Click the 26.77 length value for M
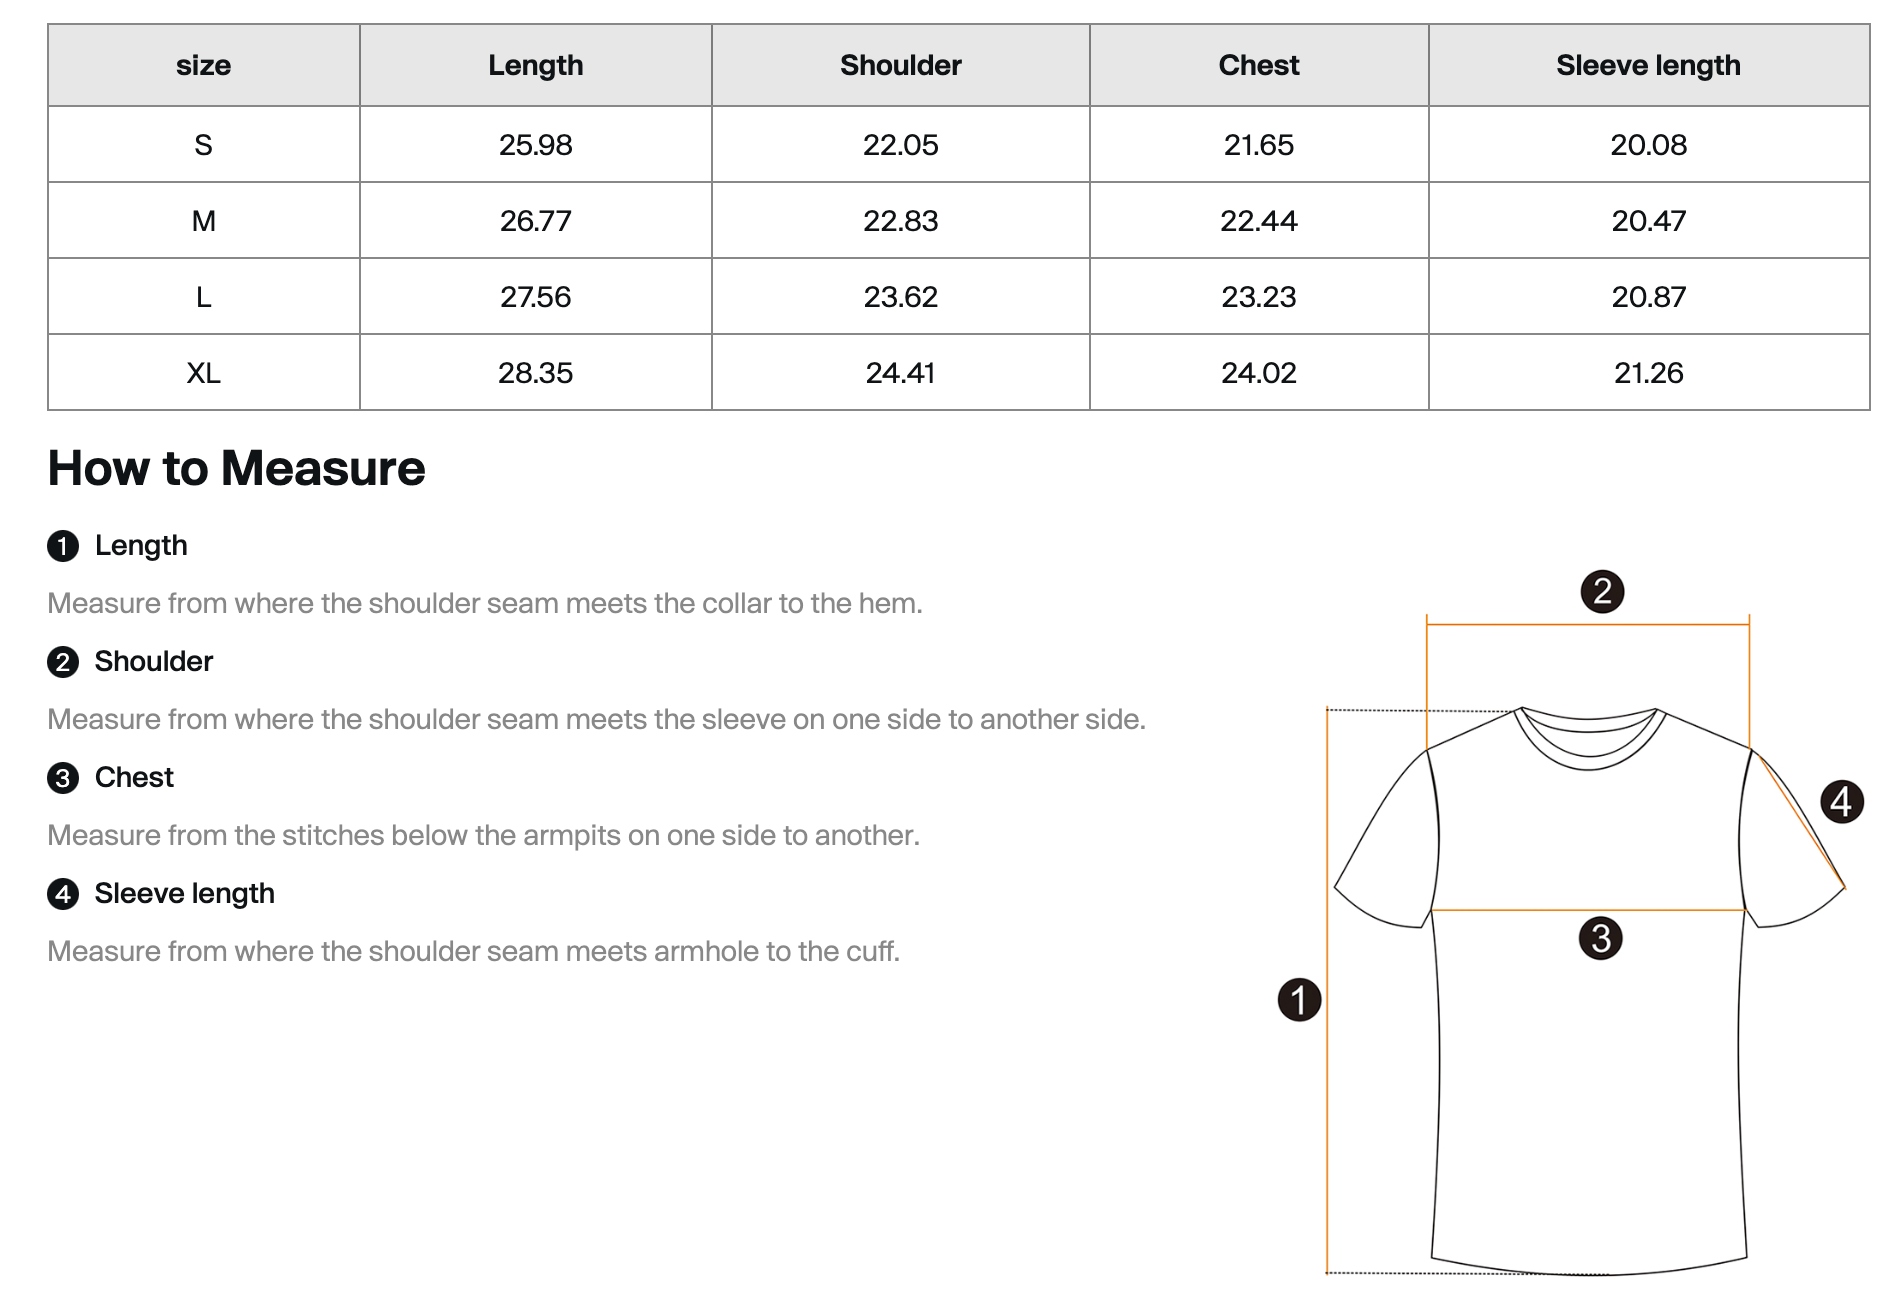This screenshot has width=1904, height=1306. [536, 221]
